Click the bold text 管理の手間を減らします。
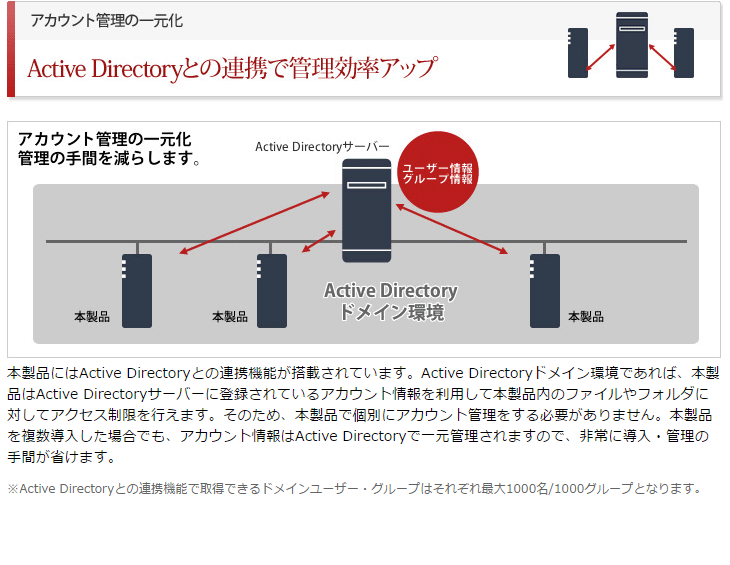The image size is (730, 565). click(109, 158)
